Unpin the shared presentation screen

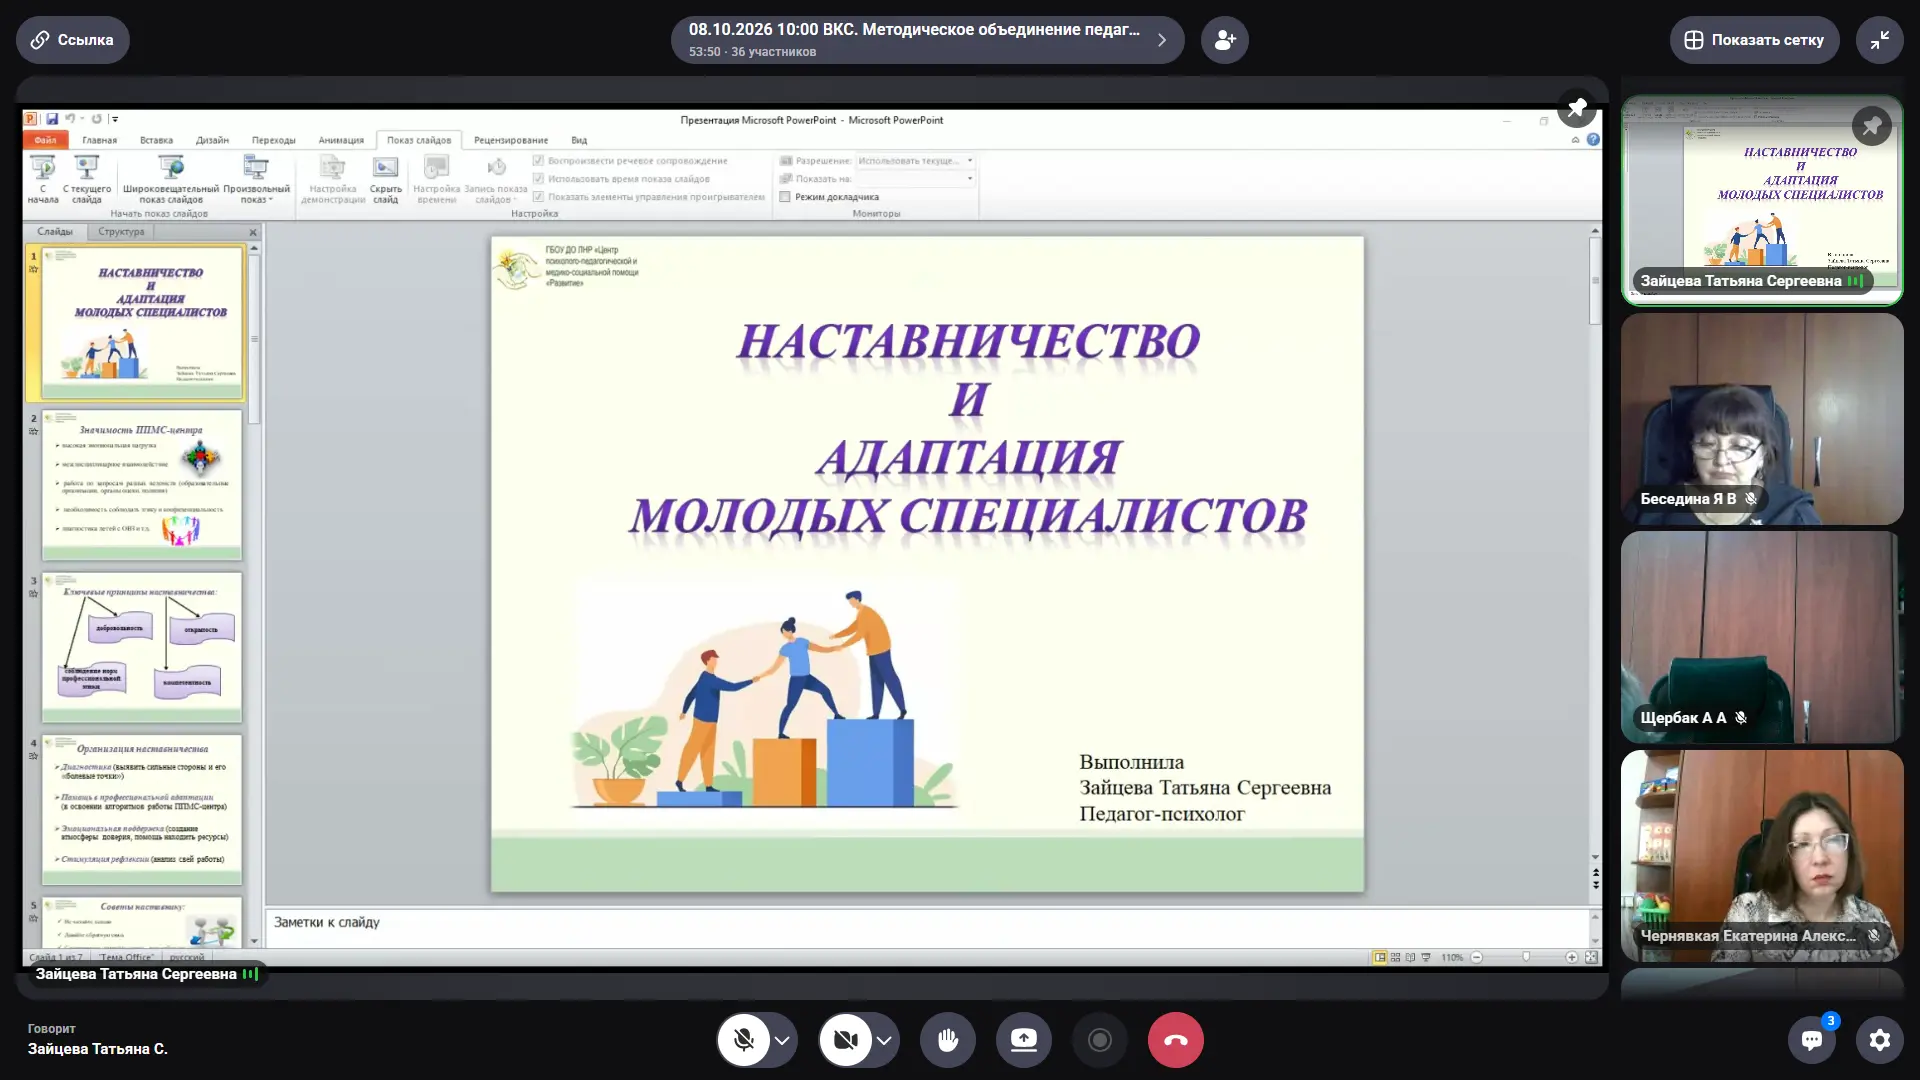[1577, 108]
